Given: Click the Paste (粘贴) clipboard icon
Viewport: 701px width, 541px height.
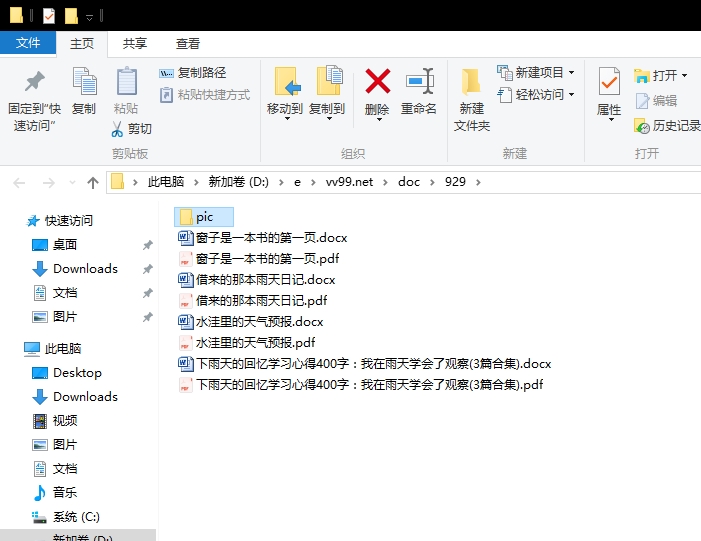Looking at the screenshot, I should pos(127,81).
